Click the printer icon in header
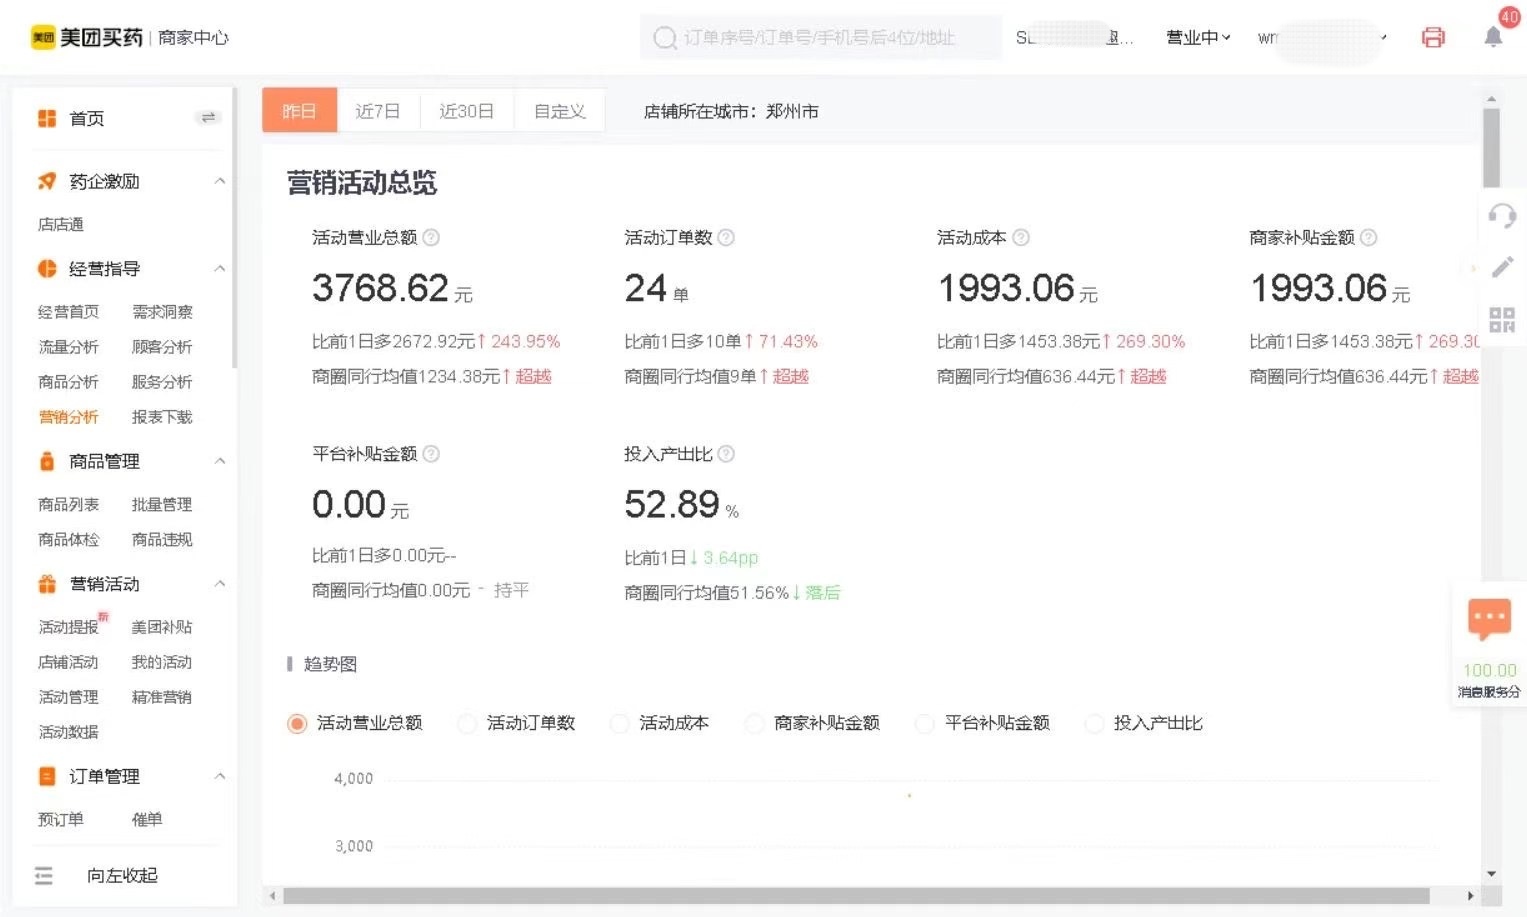Viewport: 1527px width, 917px height. click(x=1433, y=38)
